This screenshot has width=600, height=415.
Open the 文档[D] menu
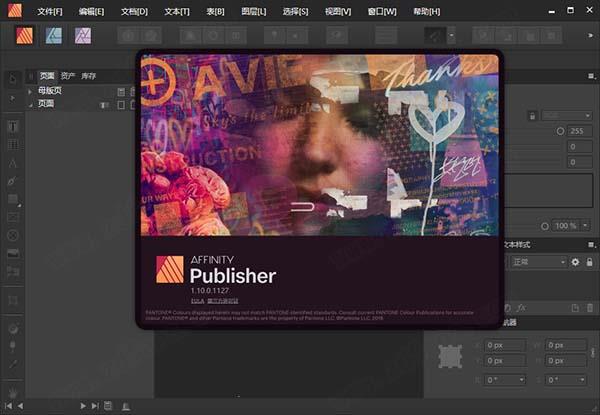click(x=134, y=11)
